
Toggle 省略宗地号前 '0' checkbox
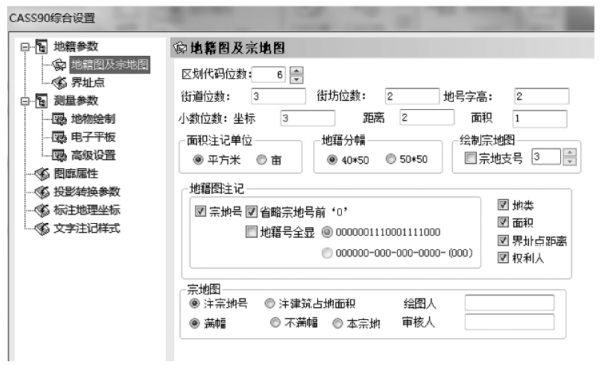tap(251, 212)
